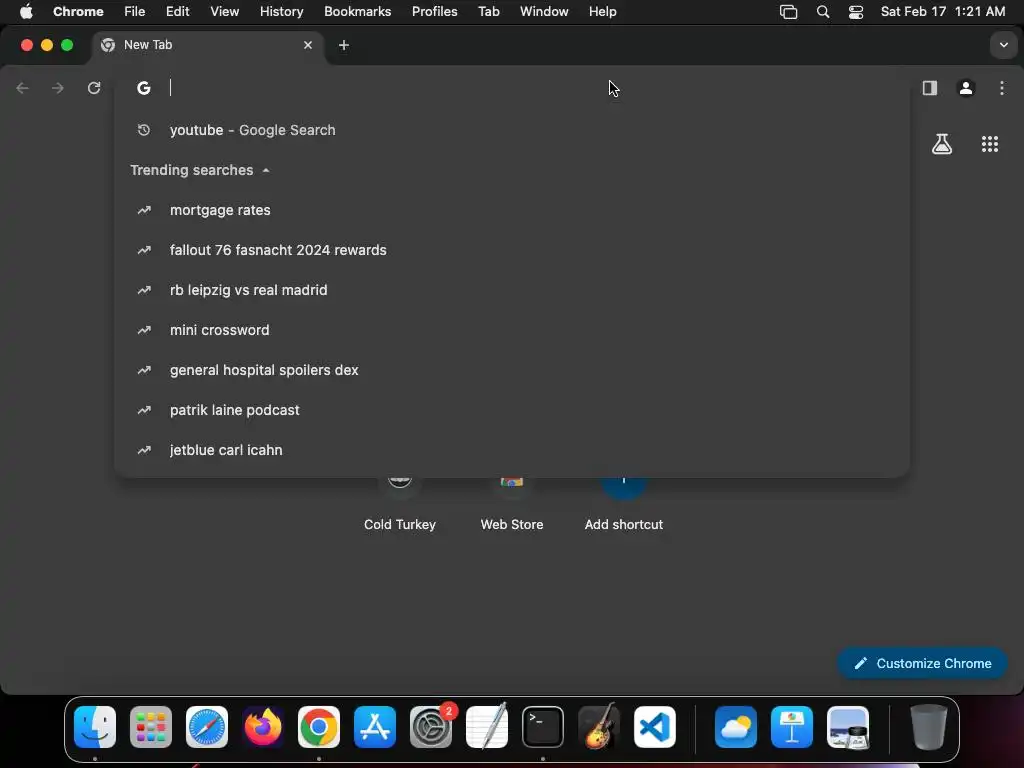Image resolution: width=1024 pixels, height=768 pixels.
Task: Open the Tab menu in menu bar
Action: pyautogui.click(x=488, y=12)
